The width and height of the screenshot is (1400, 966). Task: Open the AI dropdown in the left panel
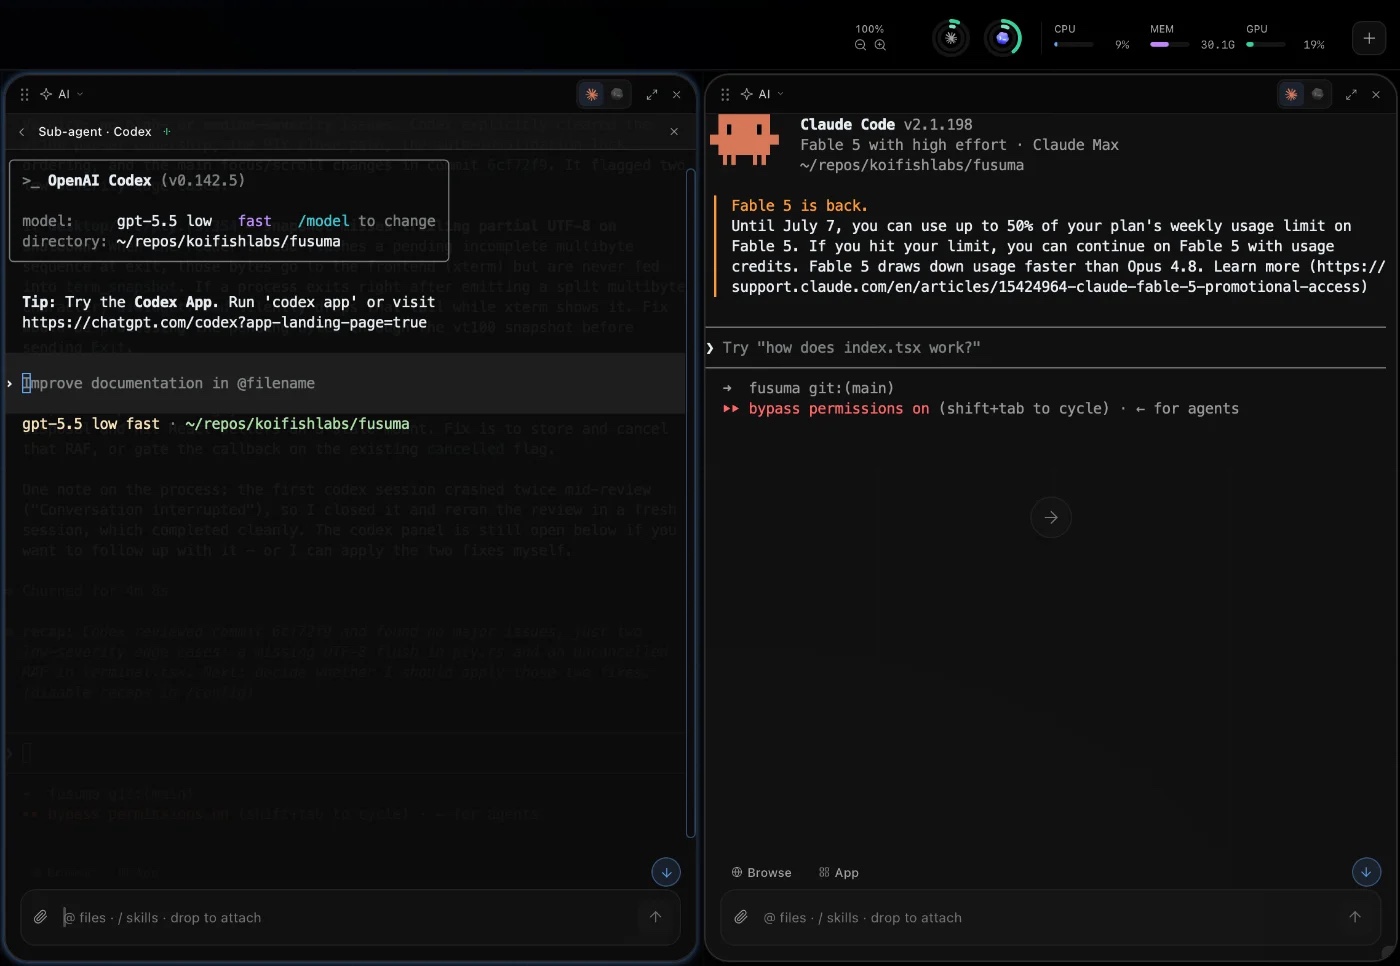pyautogui.click(x=62, y=94)
